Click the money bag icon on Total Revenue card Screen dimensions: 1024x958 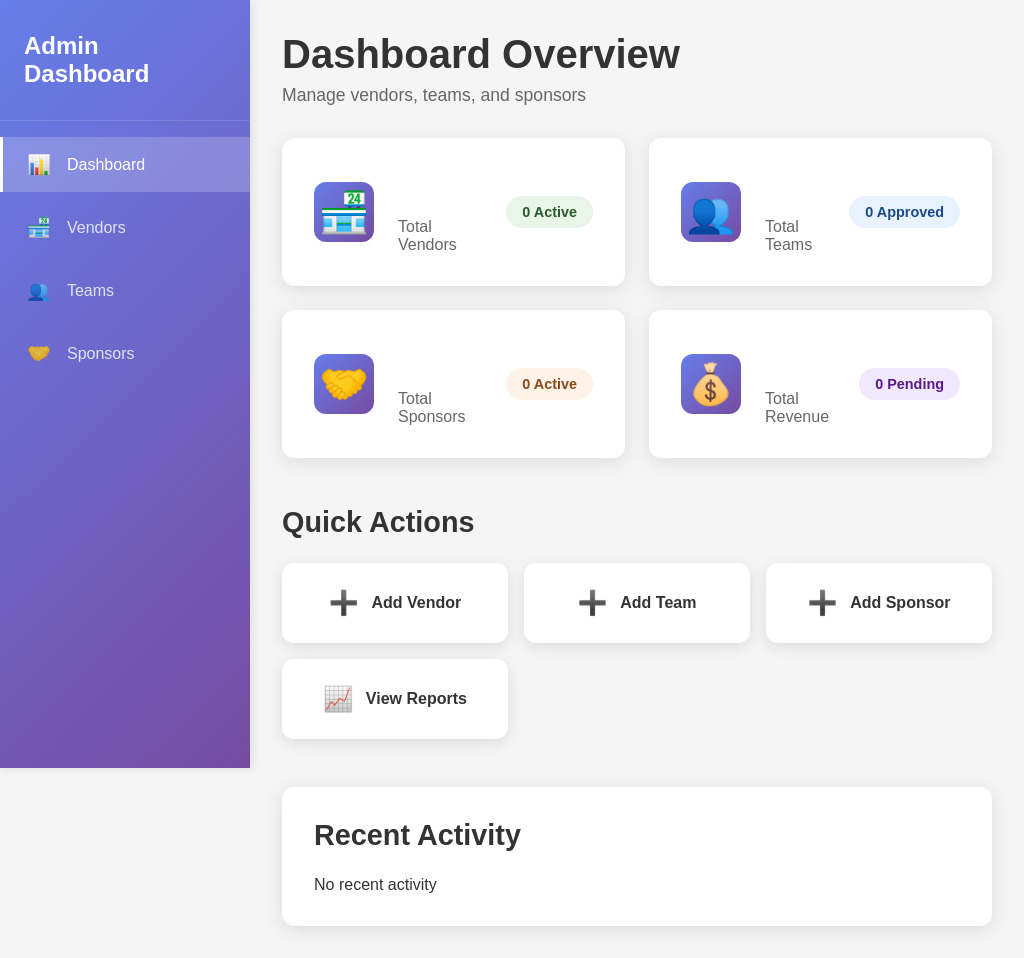(x=711, y=384)
